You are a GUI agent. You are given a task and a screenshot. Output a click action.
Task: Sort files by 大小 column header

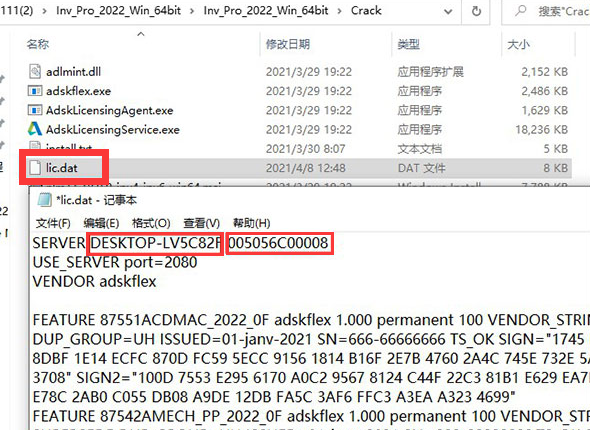coord(519,44)
